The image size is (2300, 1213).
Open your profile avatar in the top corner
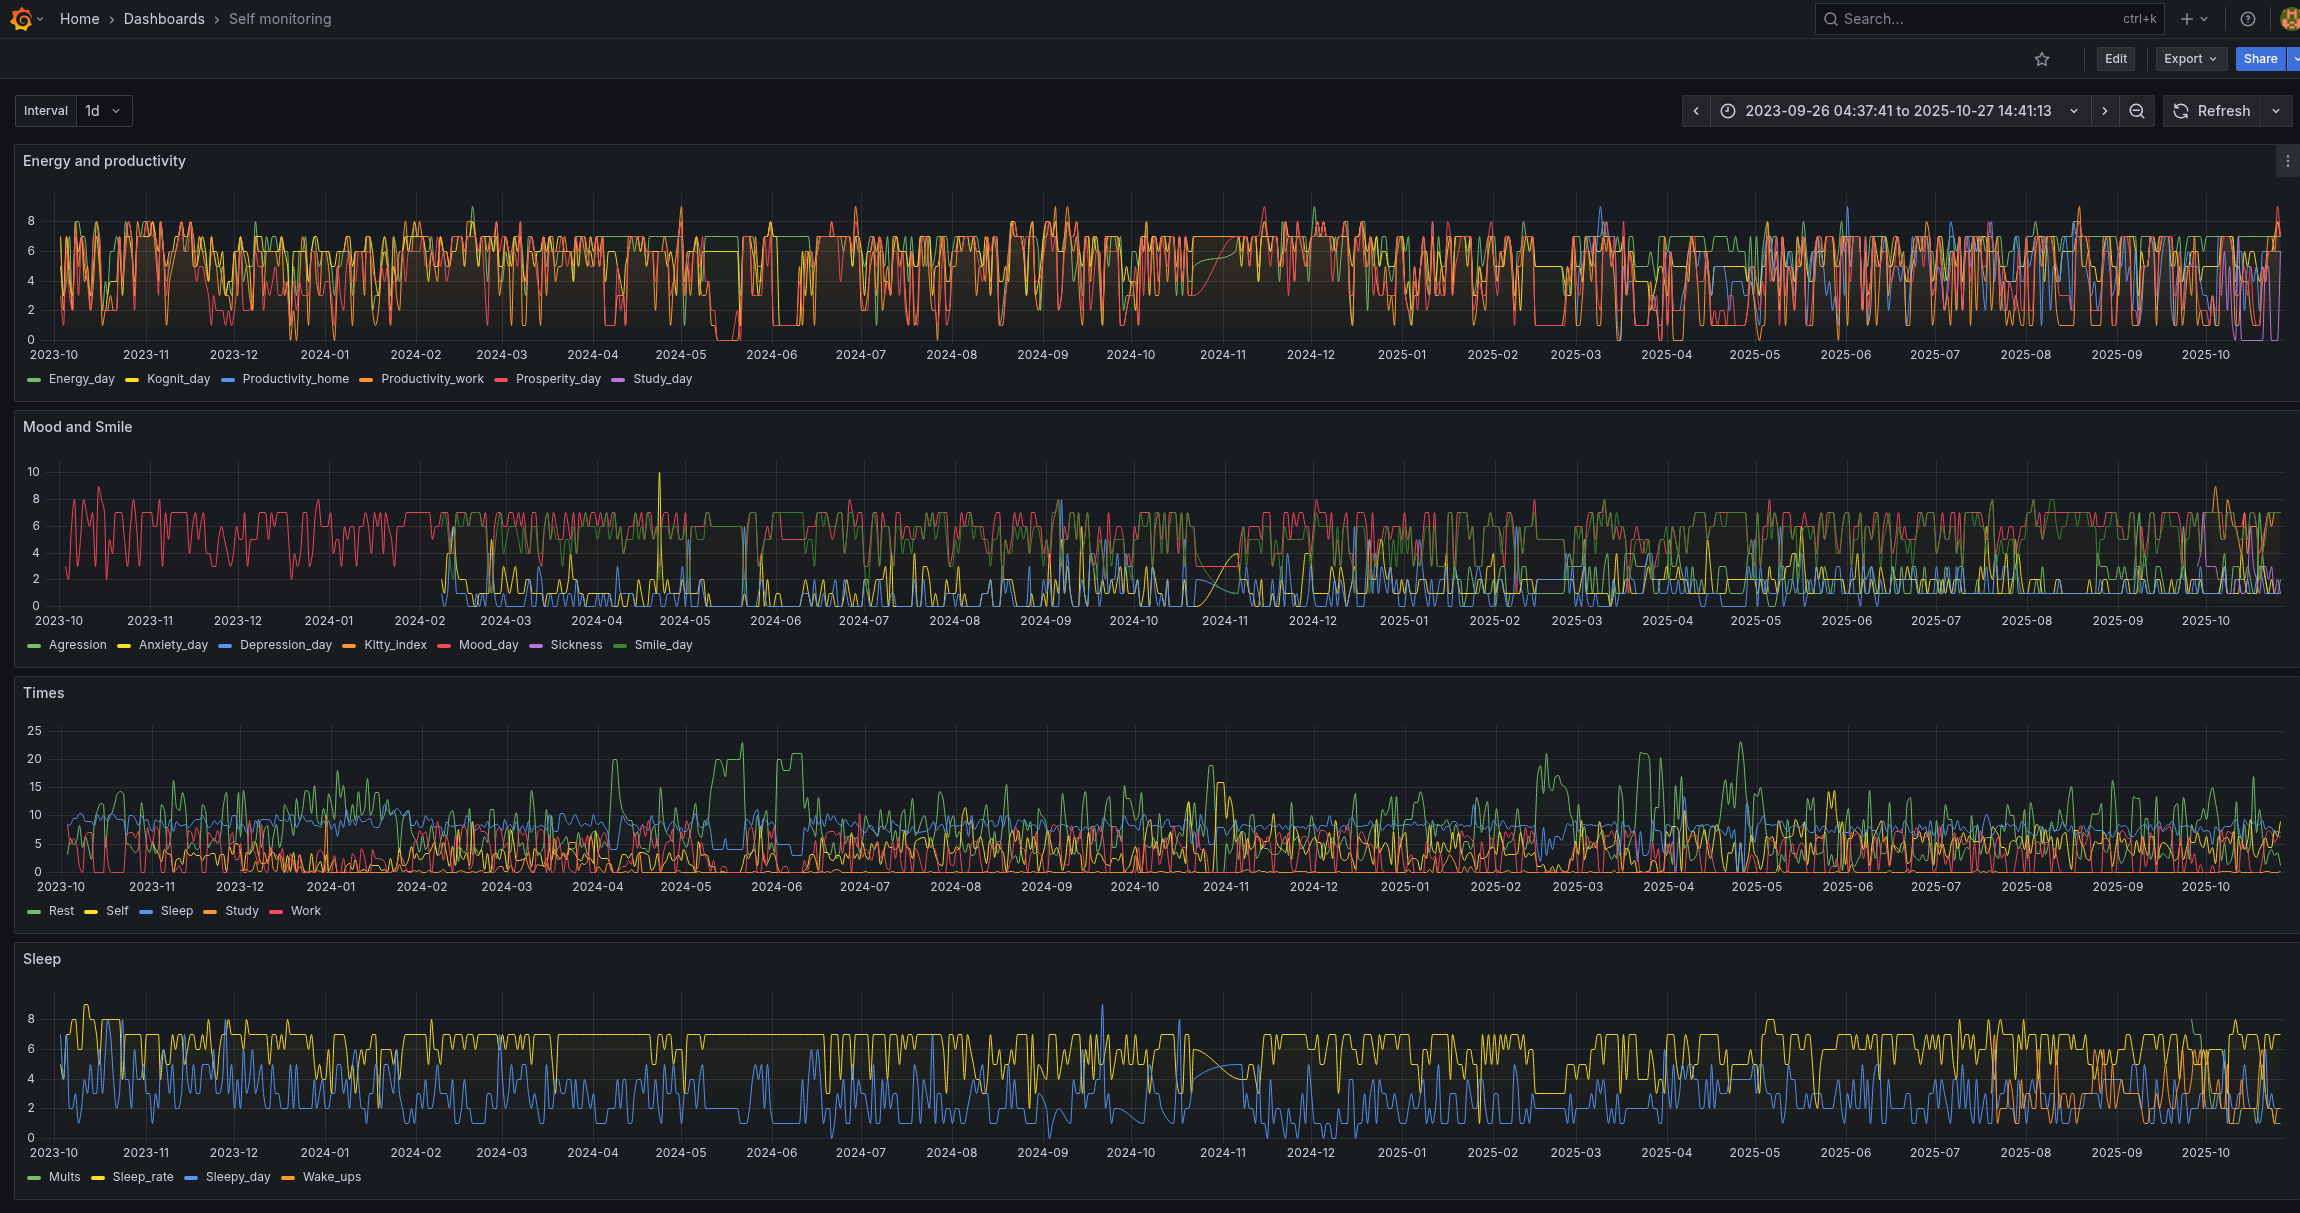[x=2290, y=19]
